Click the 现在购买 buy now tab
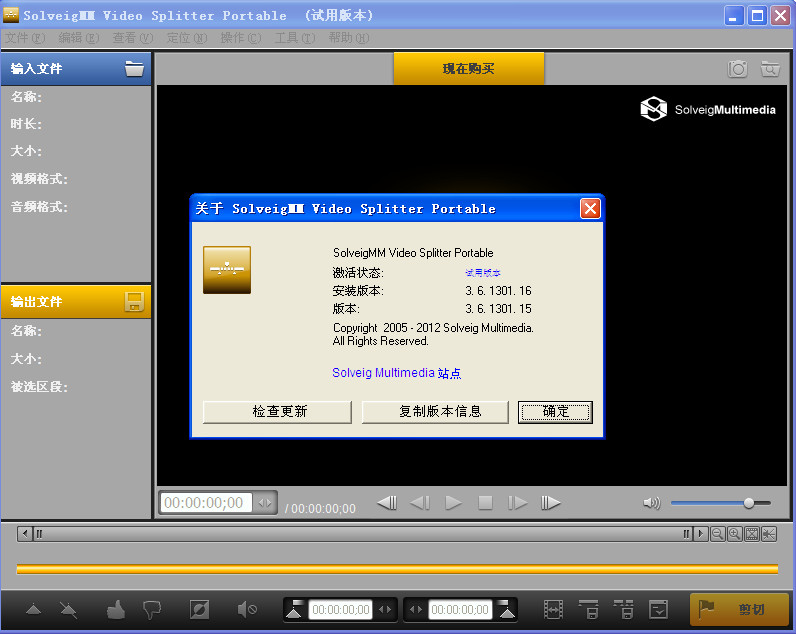This screenshot has width=796, height=634. tap(469, 69)
